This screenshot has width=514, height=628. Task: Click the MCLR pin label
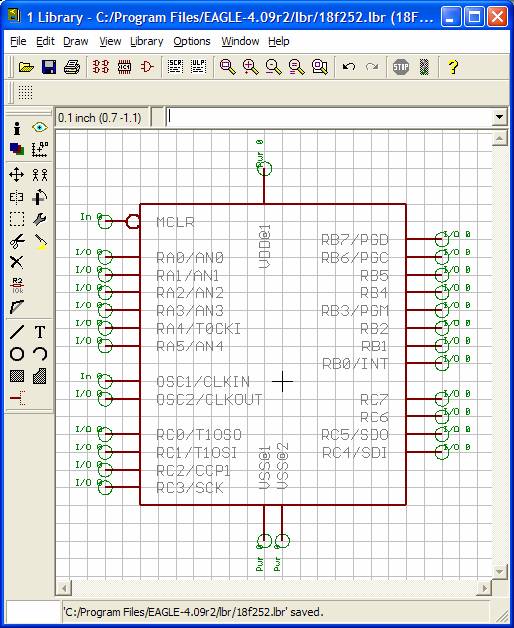point(175,222)
